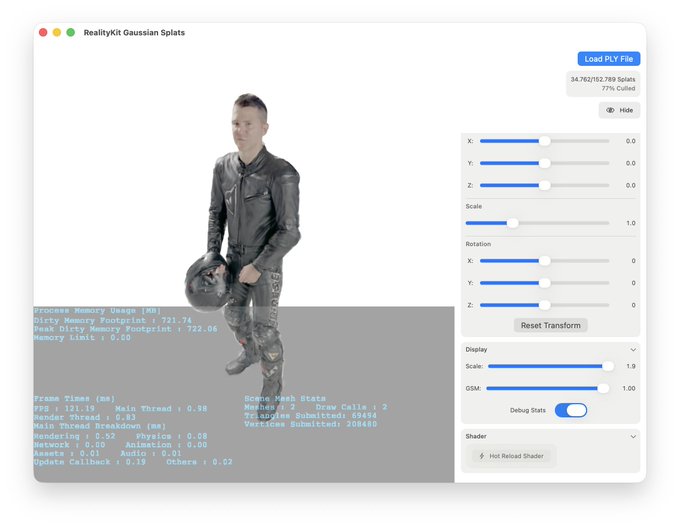Screen dimensions: 680x527
Task: Click the FPS : 121.19 debug readout
Action: click(64, 409)
